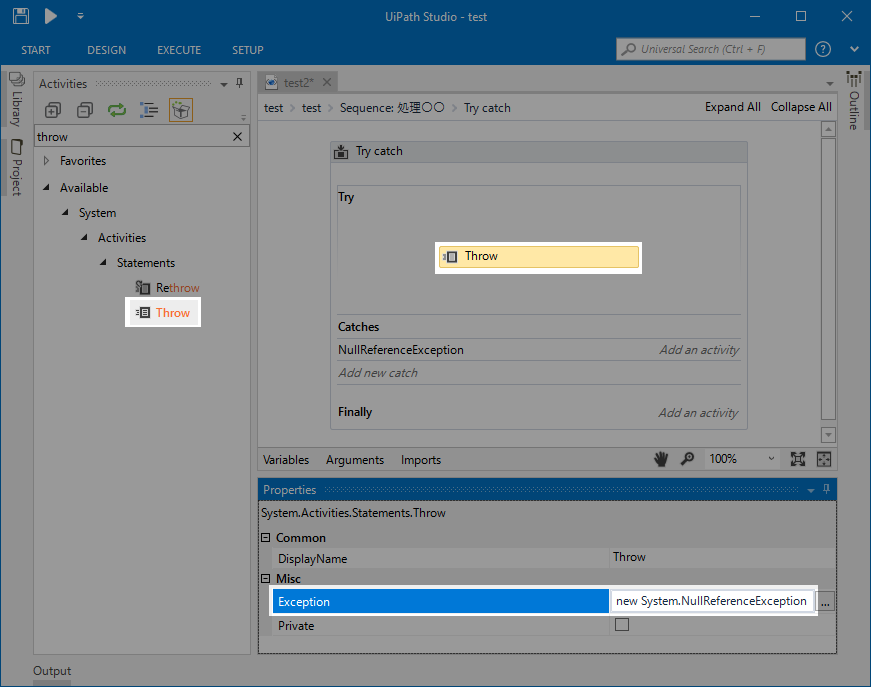Open the Help question mark icon
The width and height of the screenshot is (871, 687).
[823, 49]
